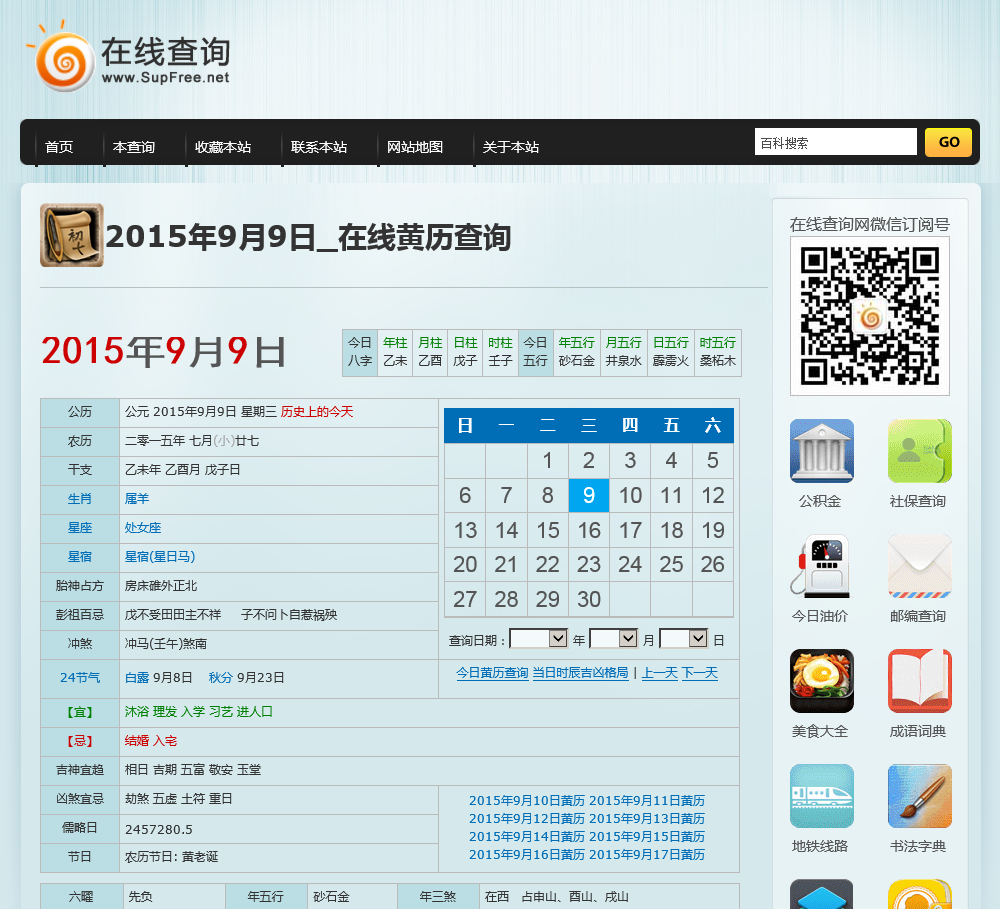Select day 23 in the calendar

589,565
